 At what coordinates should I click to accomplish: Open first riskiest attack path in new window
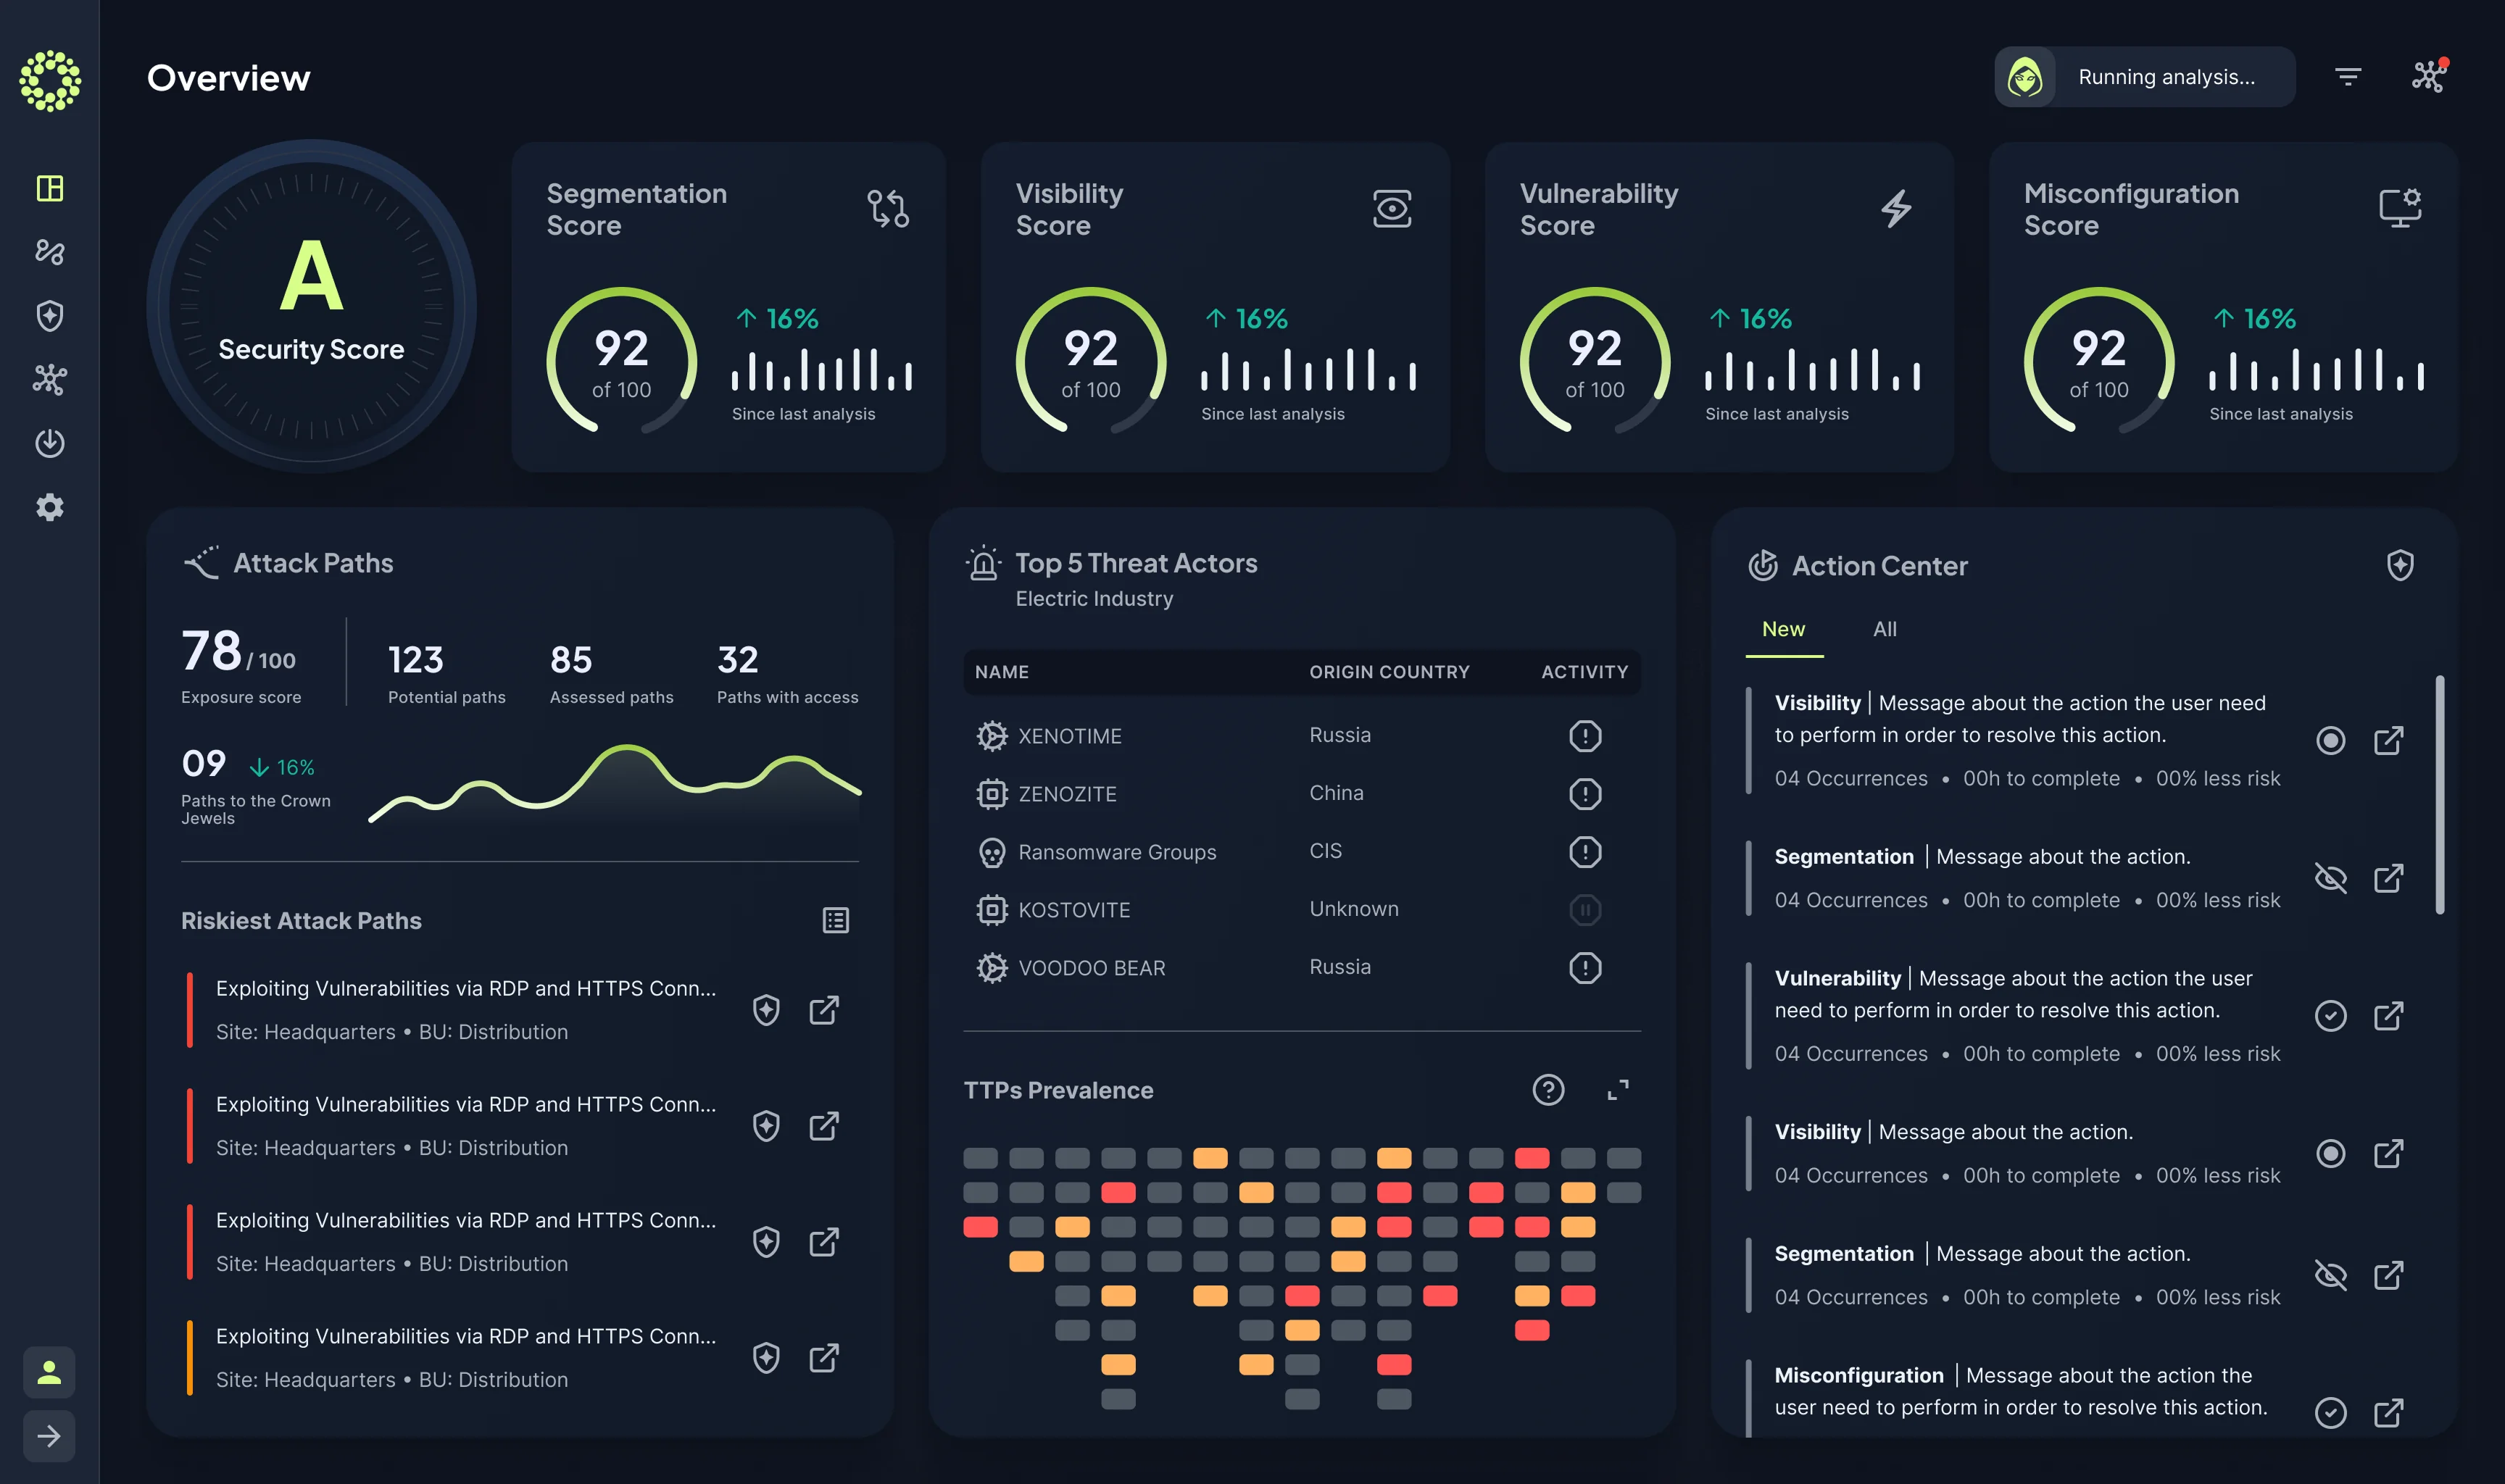(824, 1010)
